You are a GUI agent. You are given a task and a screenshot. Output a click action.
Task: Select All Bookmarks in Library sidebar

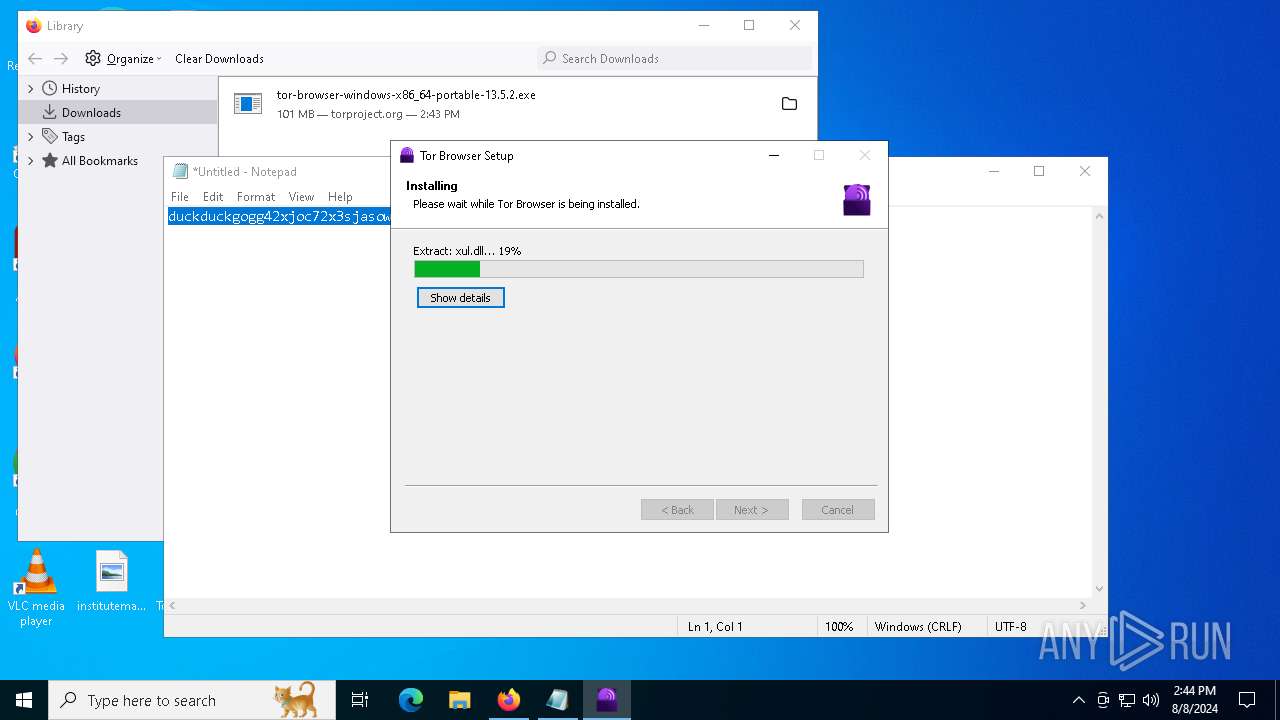tap(100, 161)
